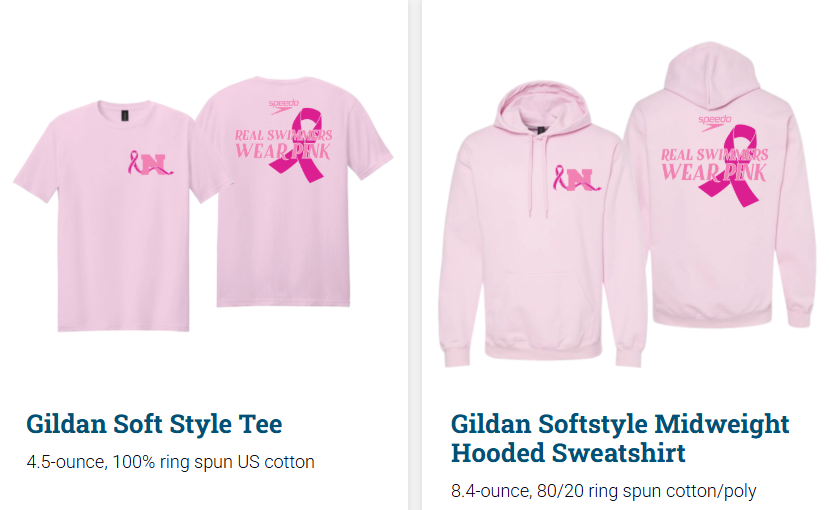Viewport: 829px width, 510px height.
Task: Open the Gildan Softstyle Midweight Hooded Sweatshirt title
Action: [620, 438]
